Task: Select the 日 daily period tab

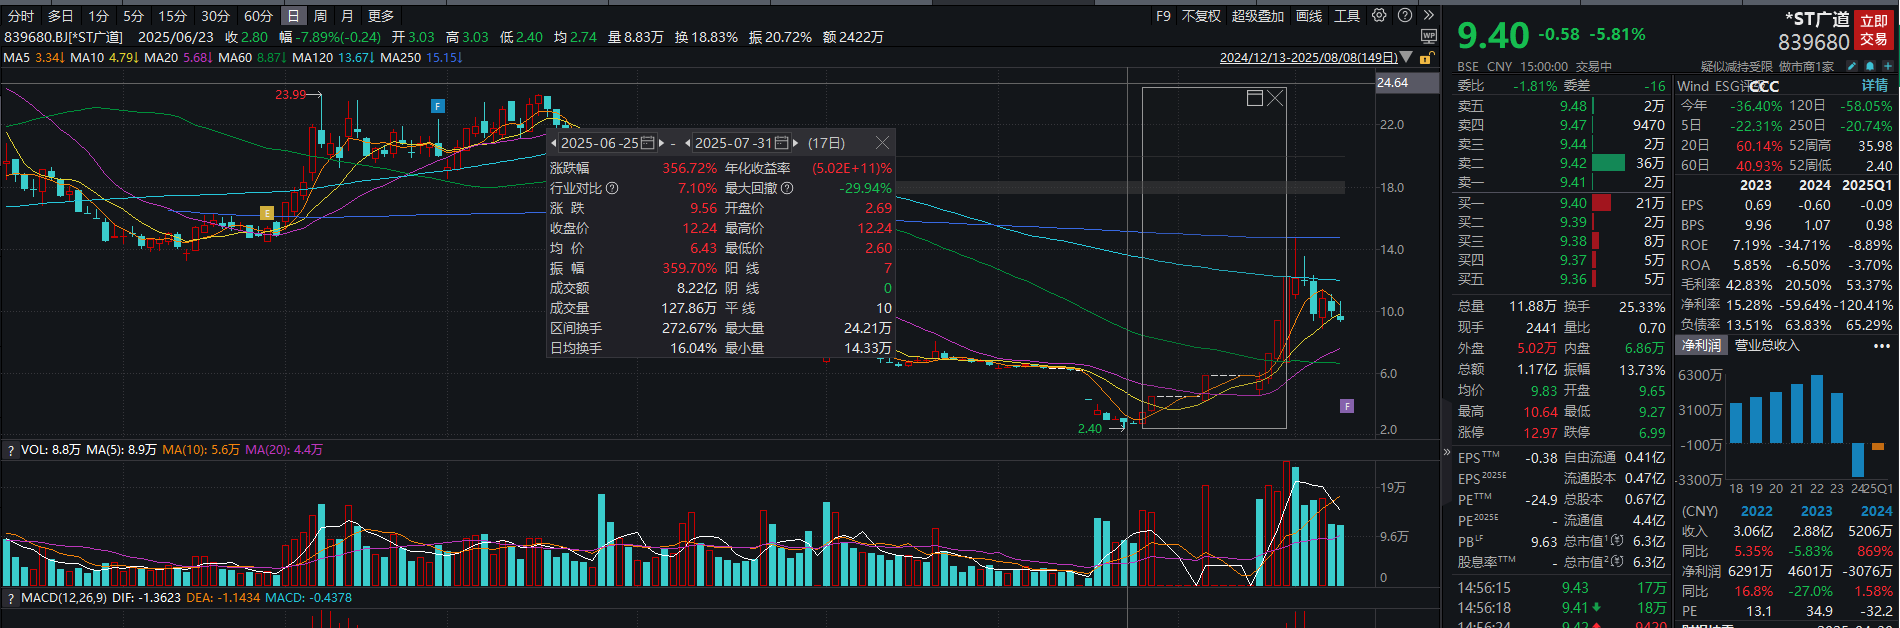Action: click(x=293, y=16)
